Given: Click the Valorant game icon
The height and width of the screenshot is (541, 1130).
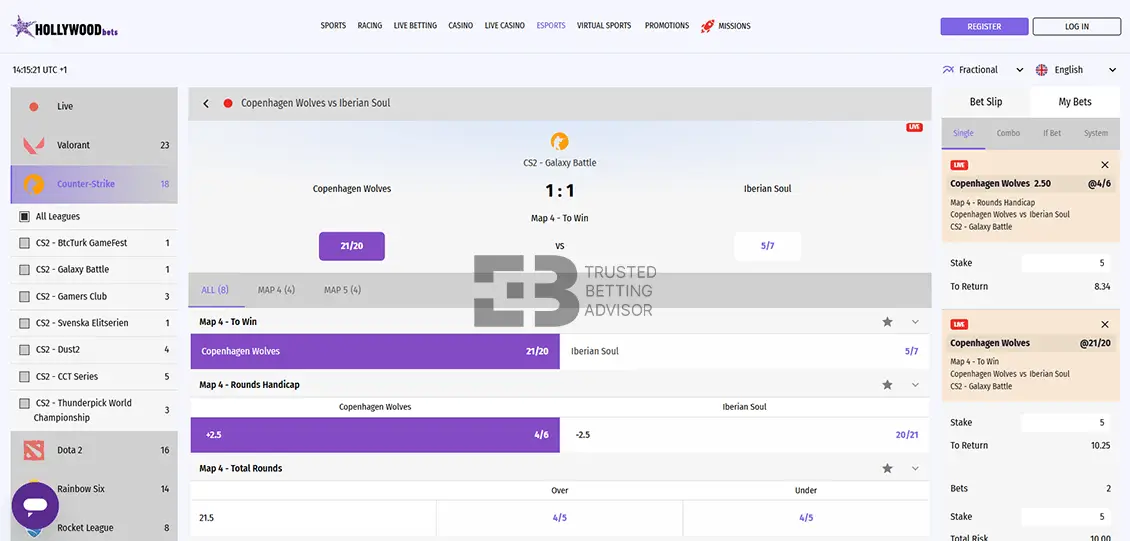Looking at the screenshot, I should point(34,146).
